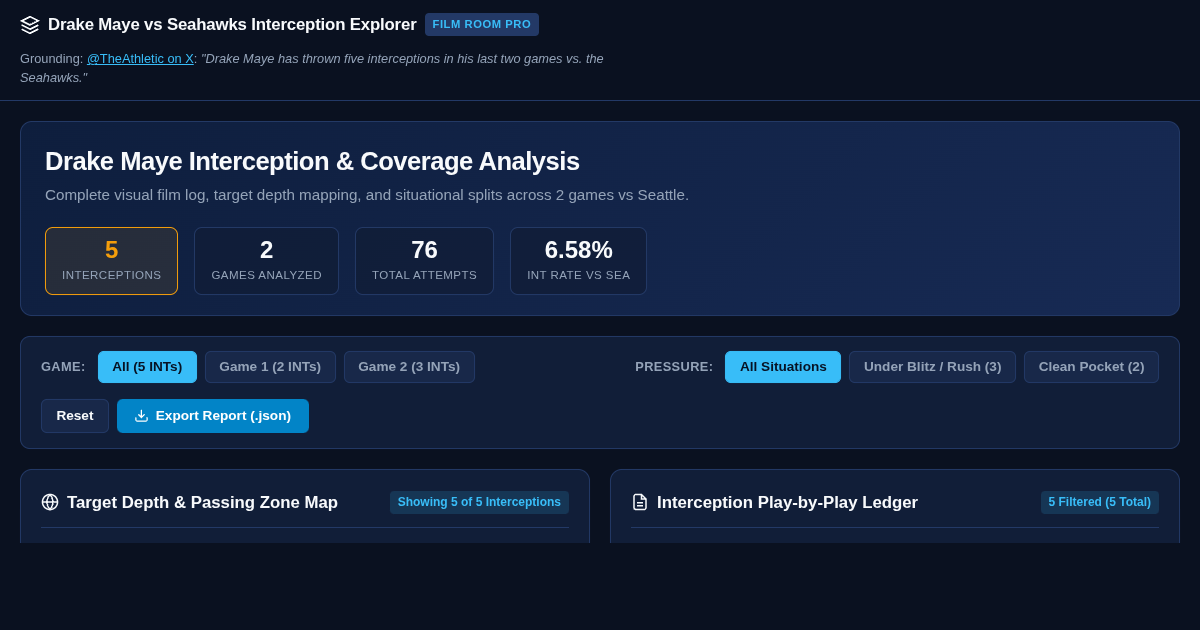Filter to Game 1 (2 INTs)
1200x630 pixels.
tap(270, 367)
